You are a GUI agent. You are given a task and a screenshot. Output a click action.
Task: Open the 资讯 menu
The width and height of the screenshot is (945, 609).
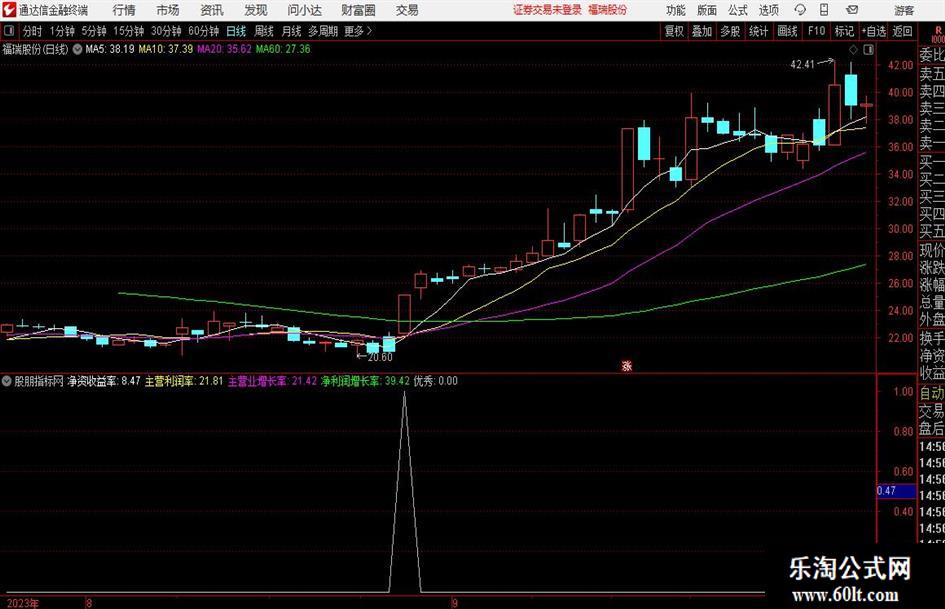pyautogui.click(x=212, y=10)
